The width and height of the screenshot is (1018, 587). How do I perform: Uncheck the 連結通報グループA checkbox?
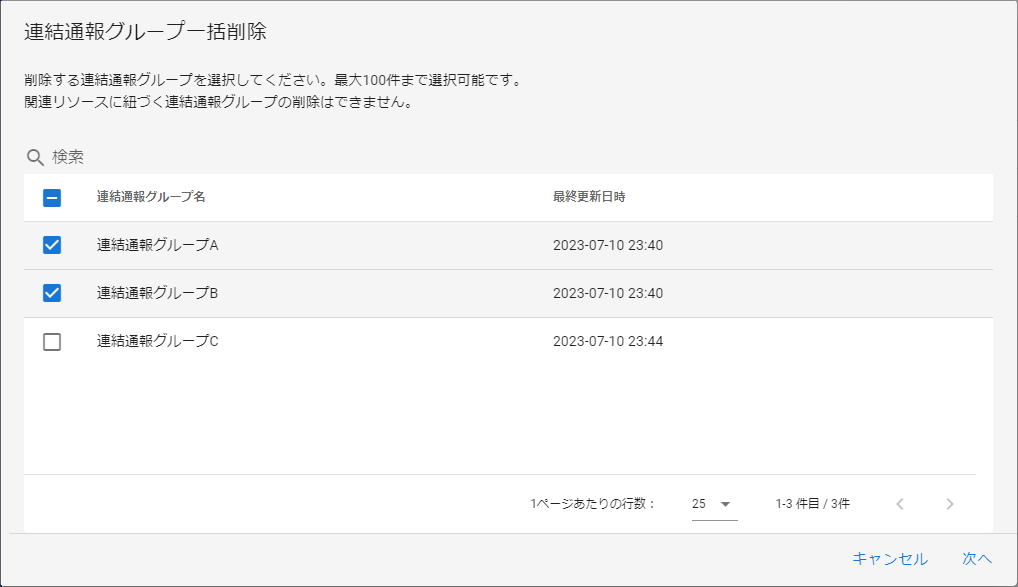(x=52, y=245)
